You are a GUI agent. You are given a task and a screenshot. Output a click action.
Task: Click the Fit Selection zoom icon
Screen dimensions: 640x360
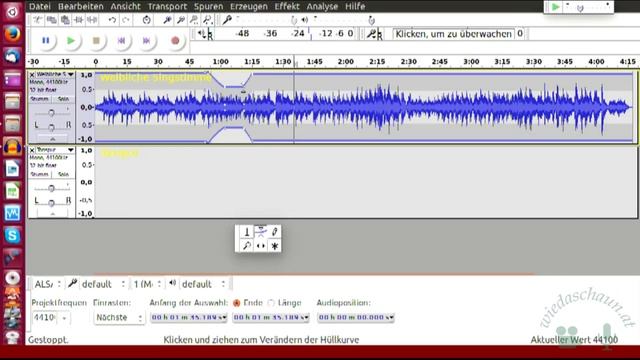point(194,20)
